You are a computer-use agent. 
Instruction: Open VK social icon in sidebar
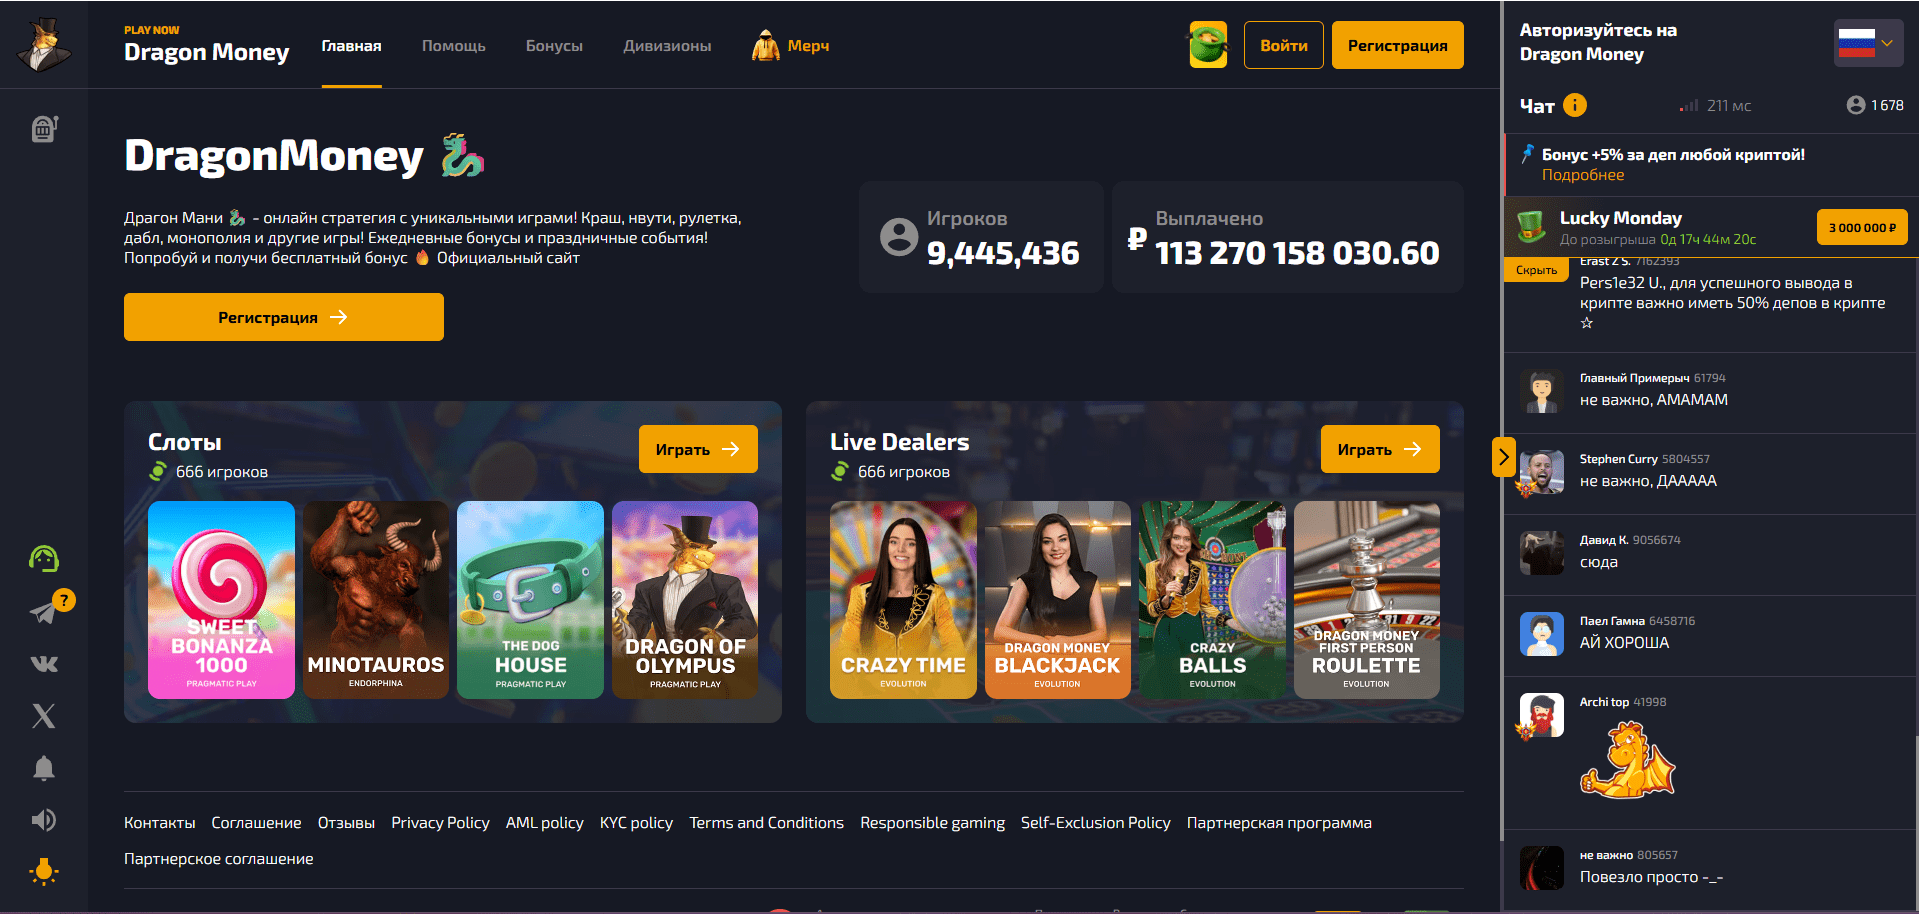pyautogui.click(x=44, y=664)
